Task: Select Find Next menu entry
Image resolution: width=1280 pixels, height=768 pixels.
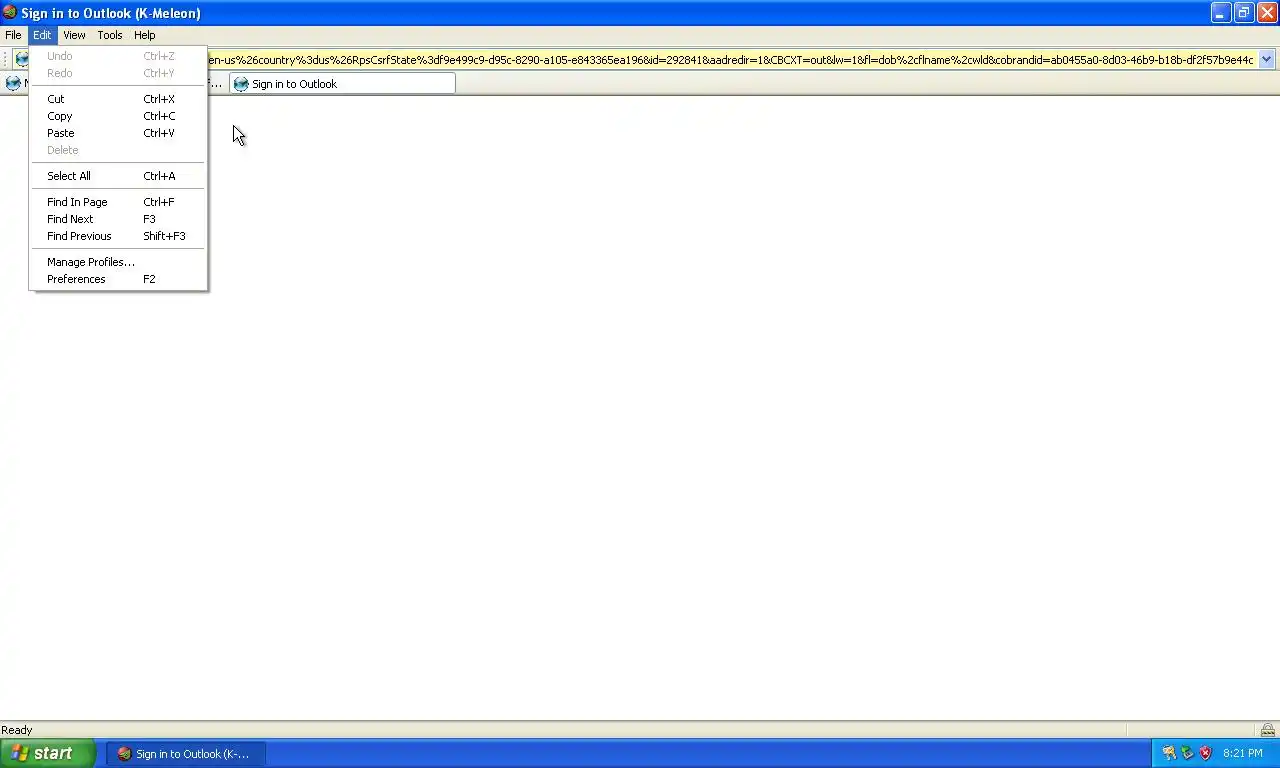Action: pyautogui.click(x=118, y=219)
